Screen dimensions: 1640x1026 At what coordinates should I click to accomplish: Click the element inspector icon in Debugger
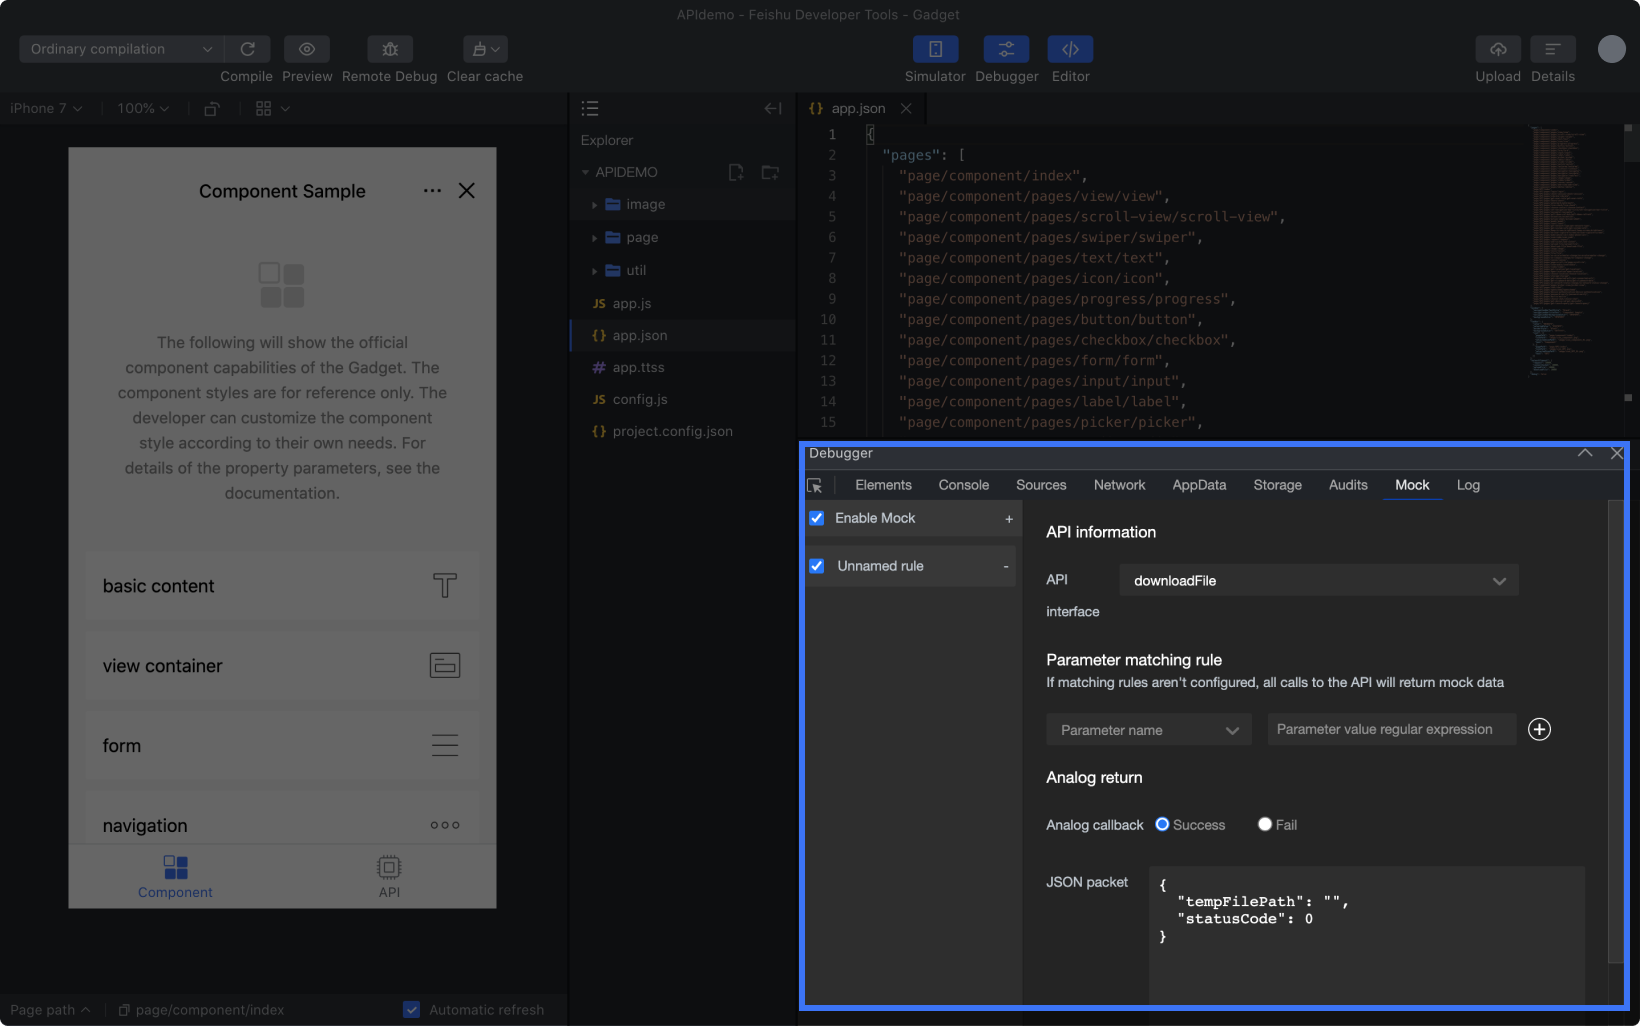pyautogui.click(x=815, y=485)
